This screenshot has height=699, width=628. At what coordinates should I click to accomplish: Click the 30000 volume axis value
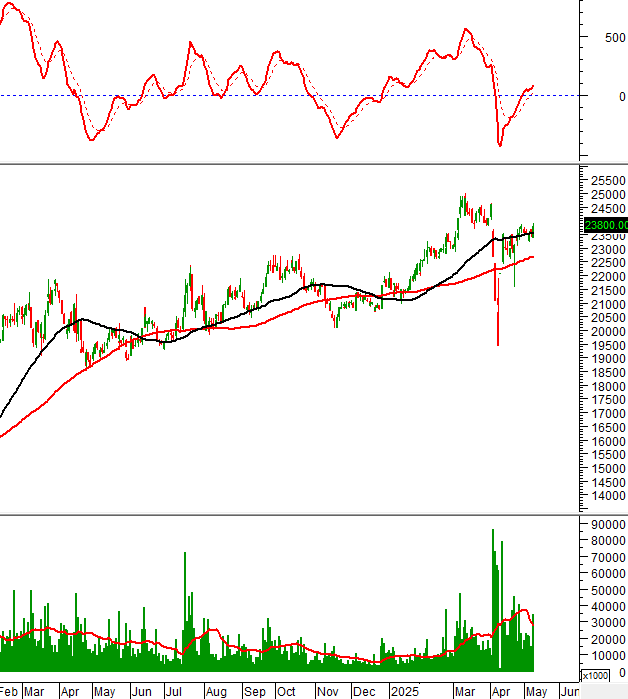tap(608, 623)
